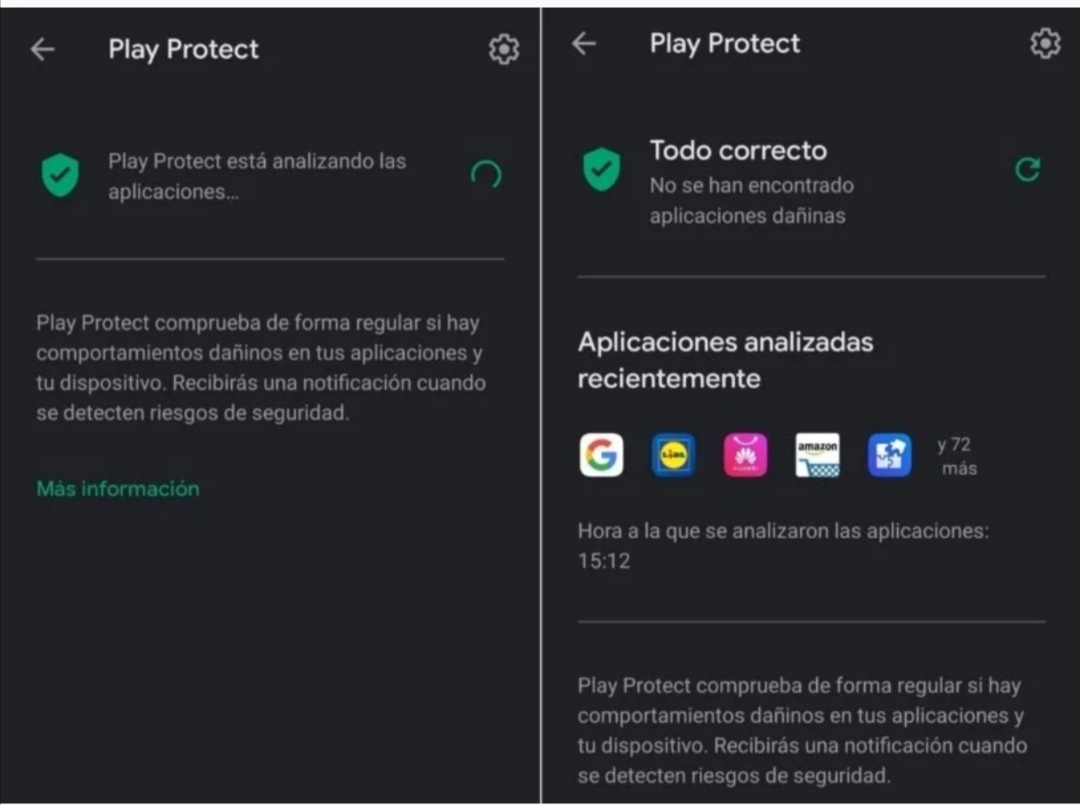Select the Google app icon
1080x805 pixels.
(601, 454)
